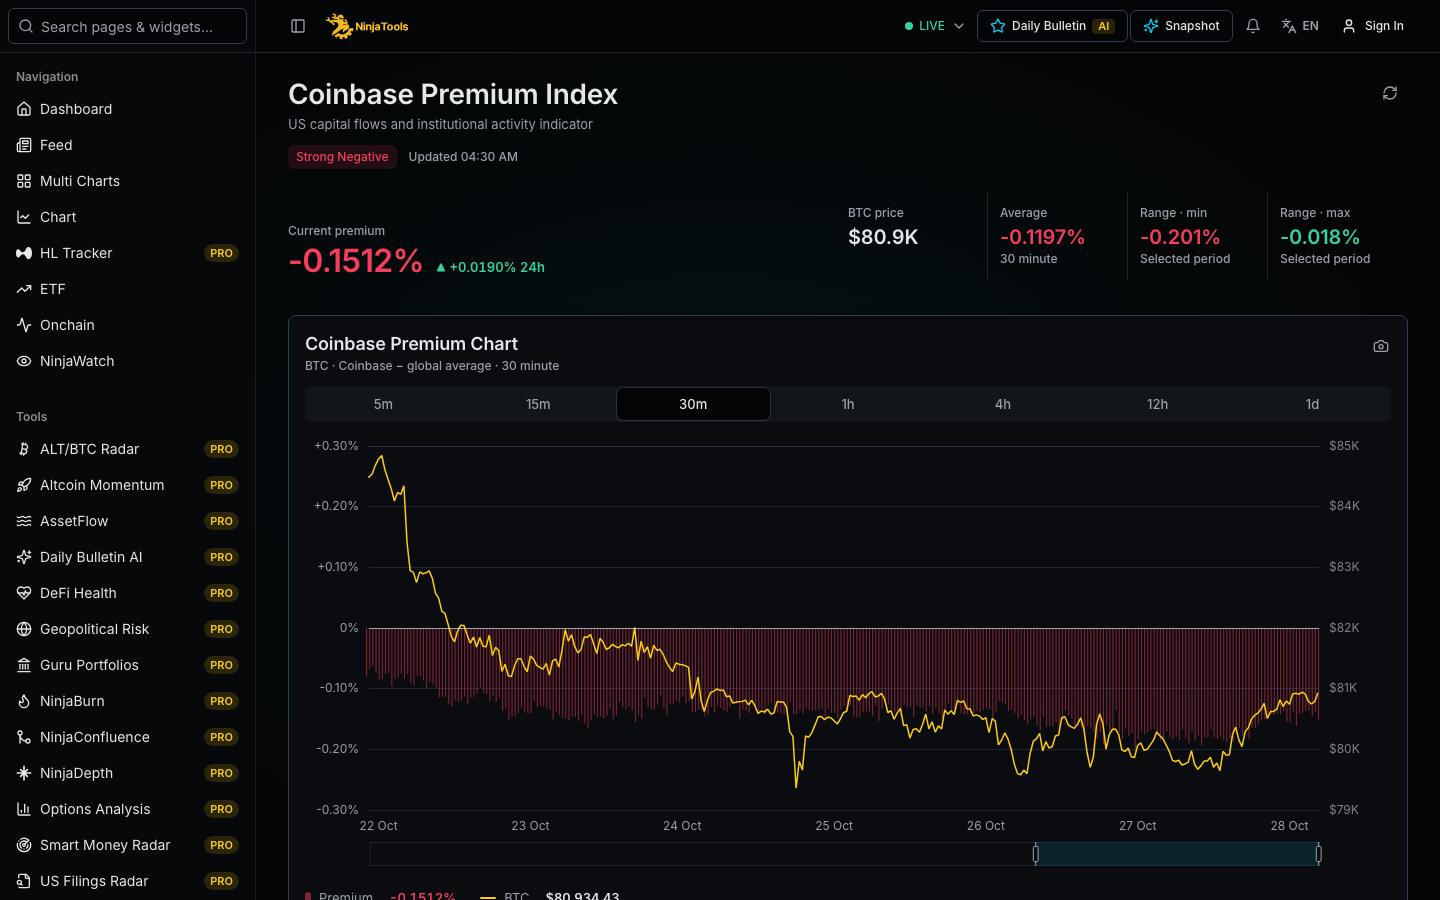Click the HL Tracker icon
The height and width of the screenshot is (900, 1440).
(24, 253)
